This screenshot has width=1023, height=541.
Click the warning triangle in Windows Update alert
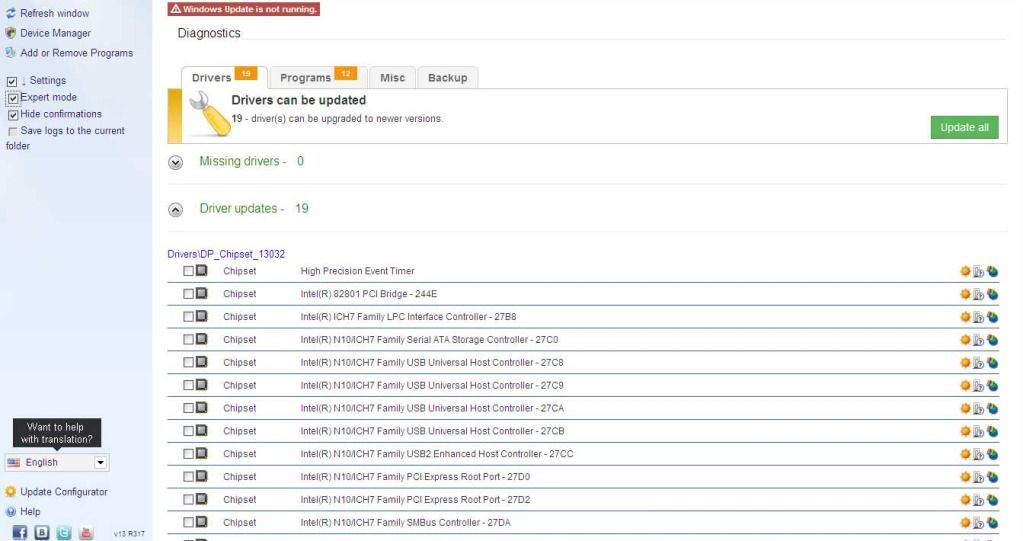[x=176, y=9]
